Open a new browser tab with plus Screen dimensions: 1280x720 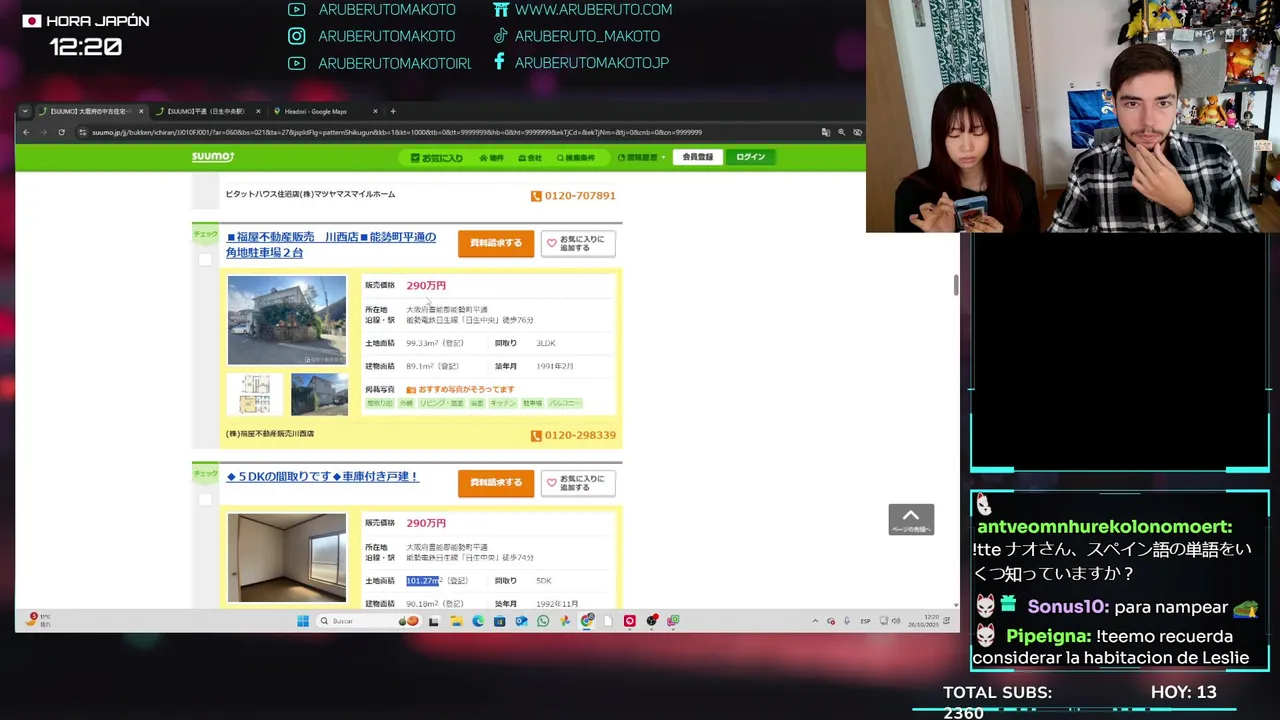tap(393, 111)
